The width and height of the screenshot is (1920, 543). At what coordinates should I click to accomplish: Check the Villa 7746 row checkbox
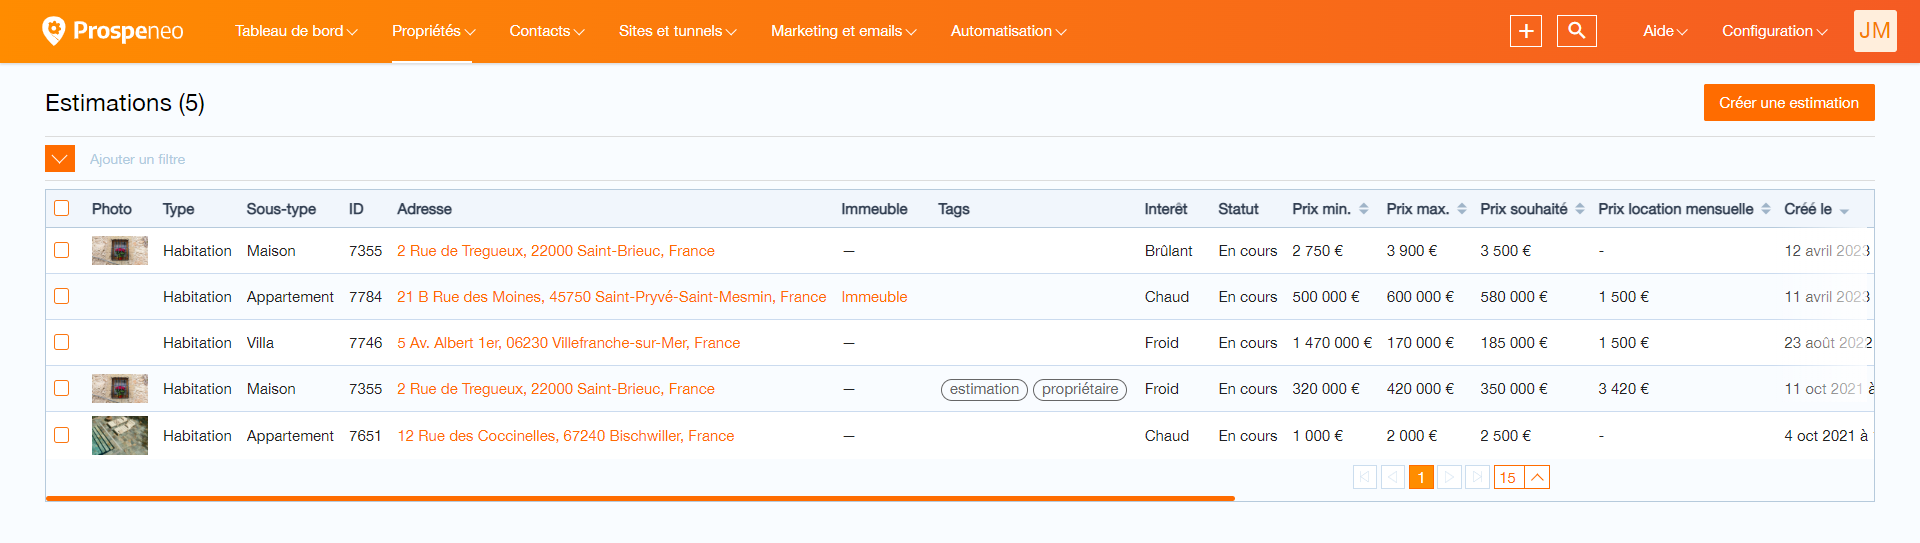[62, 342]
